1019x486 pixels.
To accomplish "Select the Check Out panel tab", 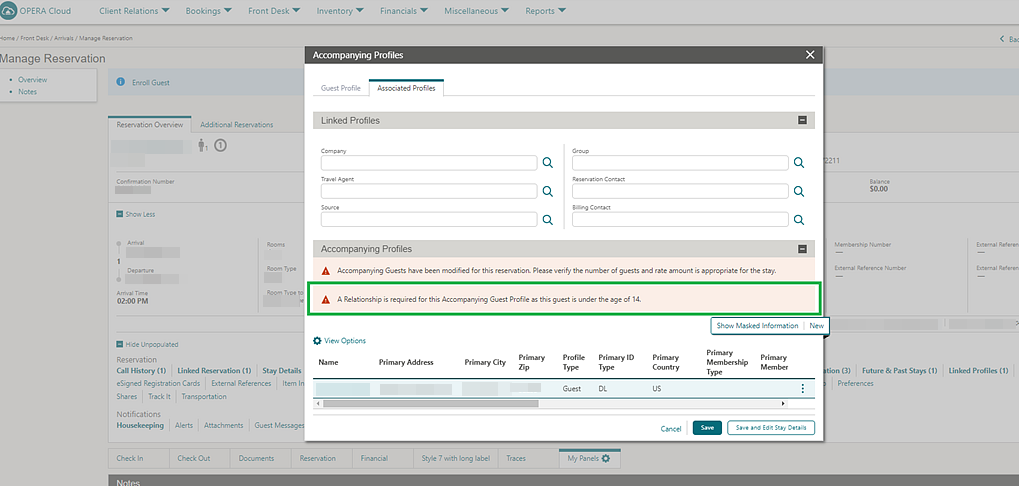I will [x=200, y=458].
